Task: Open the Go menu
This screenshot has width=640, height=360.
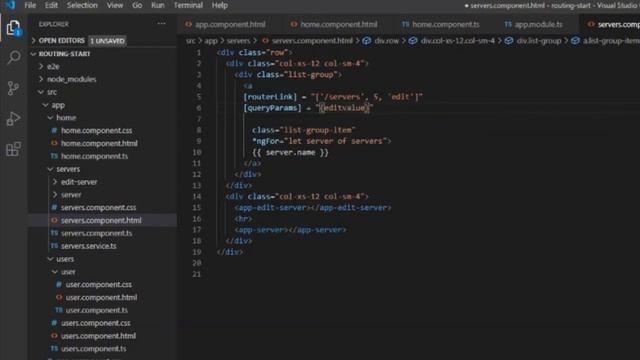Action: click(137, 5)
